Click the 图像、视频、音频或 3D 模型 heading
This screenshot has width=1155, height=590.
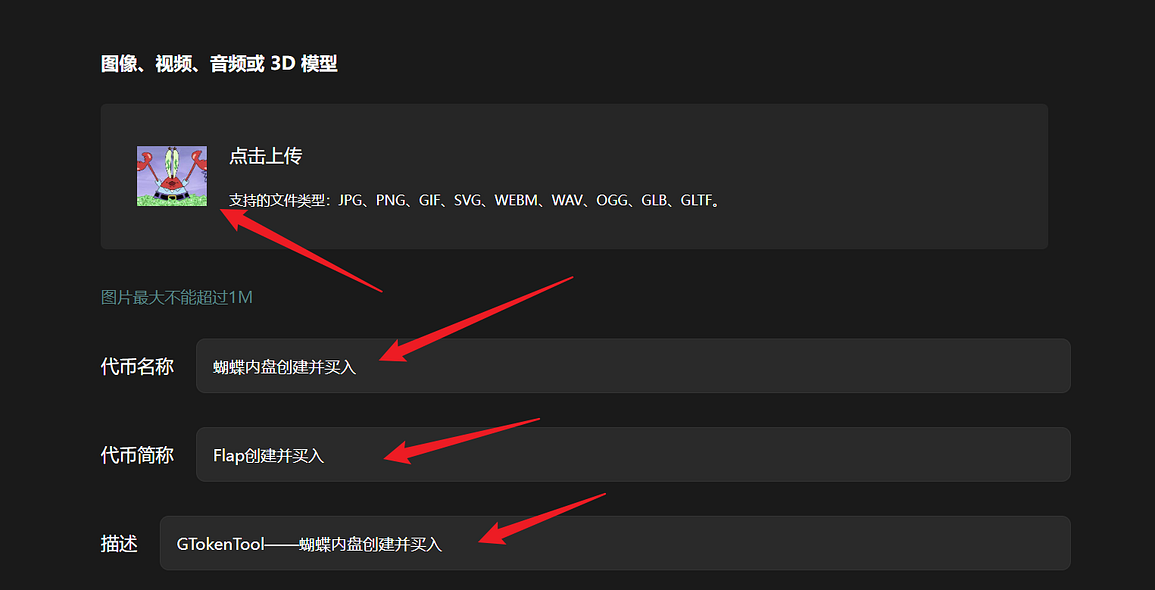pyautogui.click(x=219, y=63)
